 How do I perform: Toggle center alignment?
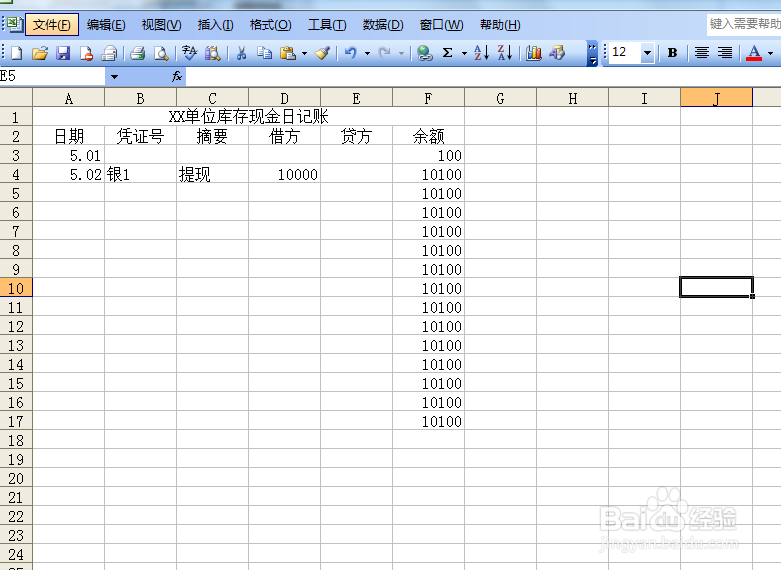702,53
